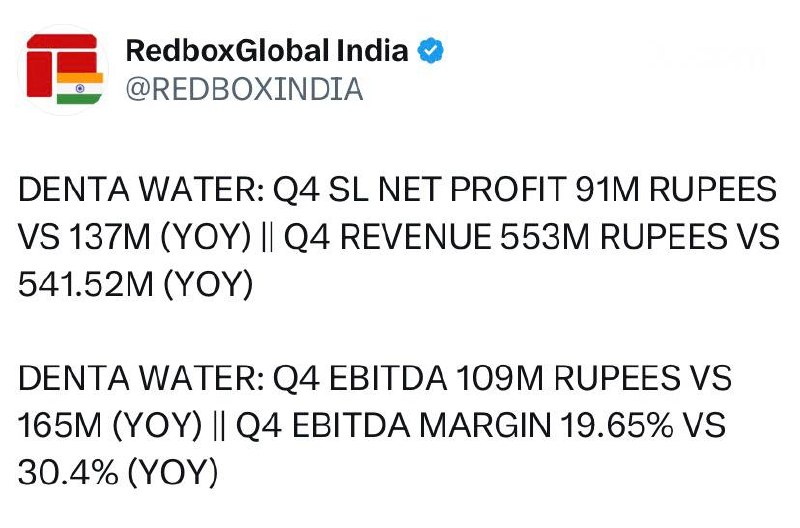Click the second 'DENTA WATER:' heading text

click(141, 378)
